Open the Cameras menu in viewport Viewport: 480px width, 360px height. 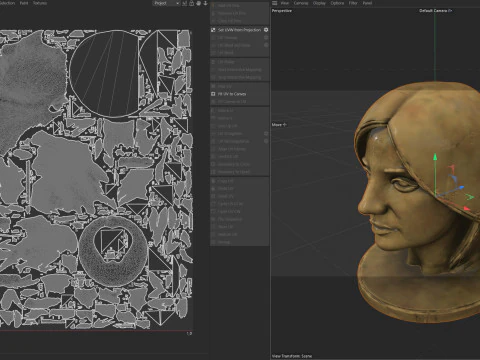pyautogui.click(x=301, y=3)
